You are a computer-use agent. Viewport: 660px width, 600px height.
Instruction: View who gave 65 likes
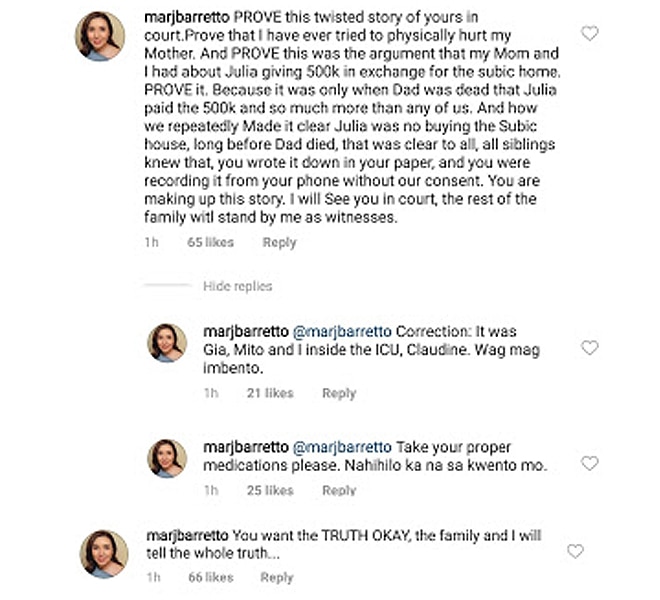click(210, 243)
